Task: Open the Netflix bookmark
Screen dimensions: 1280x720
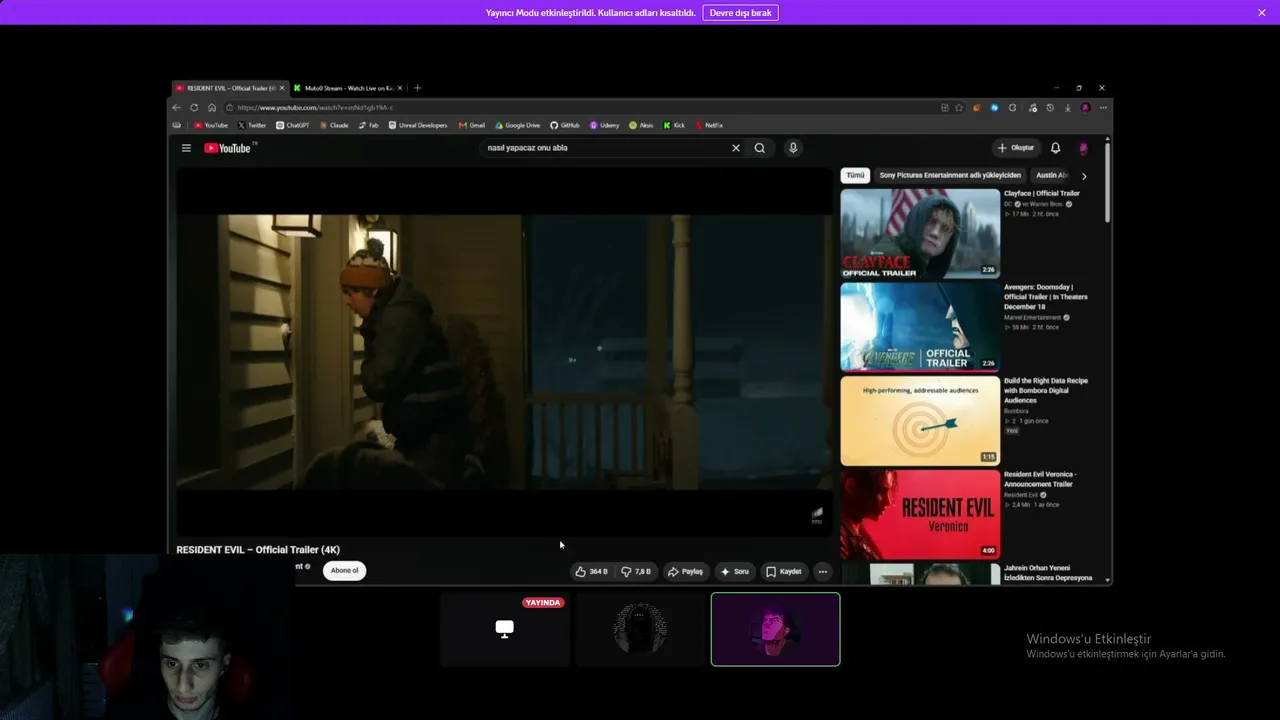Action: point(709,125)
